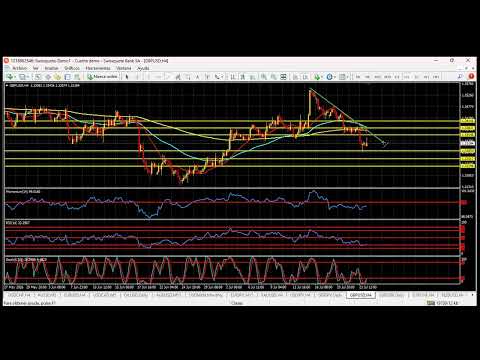Open the Ayuda menu
Image resolution: width=480 pixels, height=360 pixels.
point(143,68)
